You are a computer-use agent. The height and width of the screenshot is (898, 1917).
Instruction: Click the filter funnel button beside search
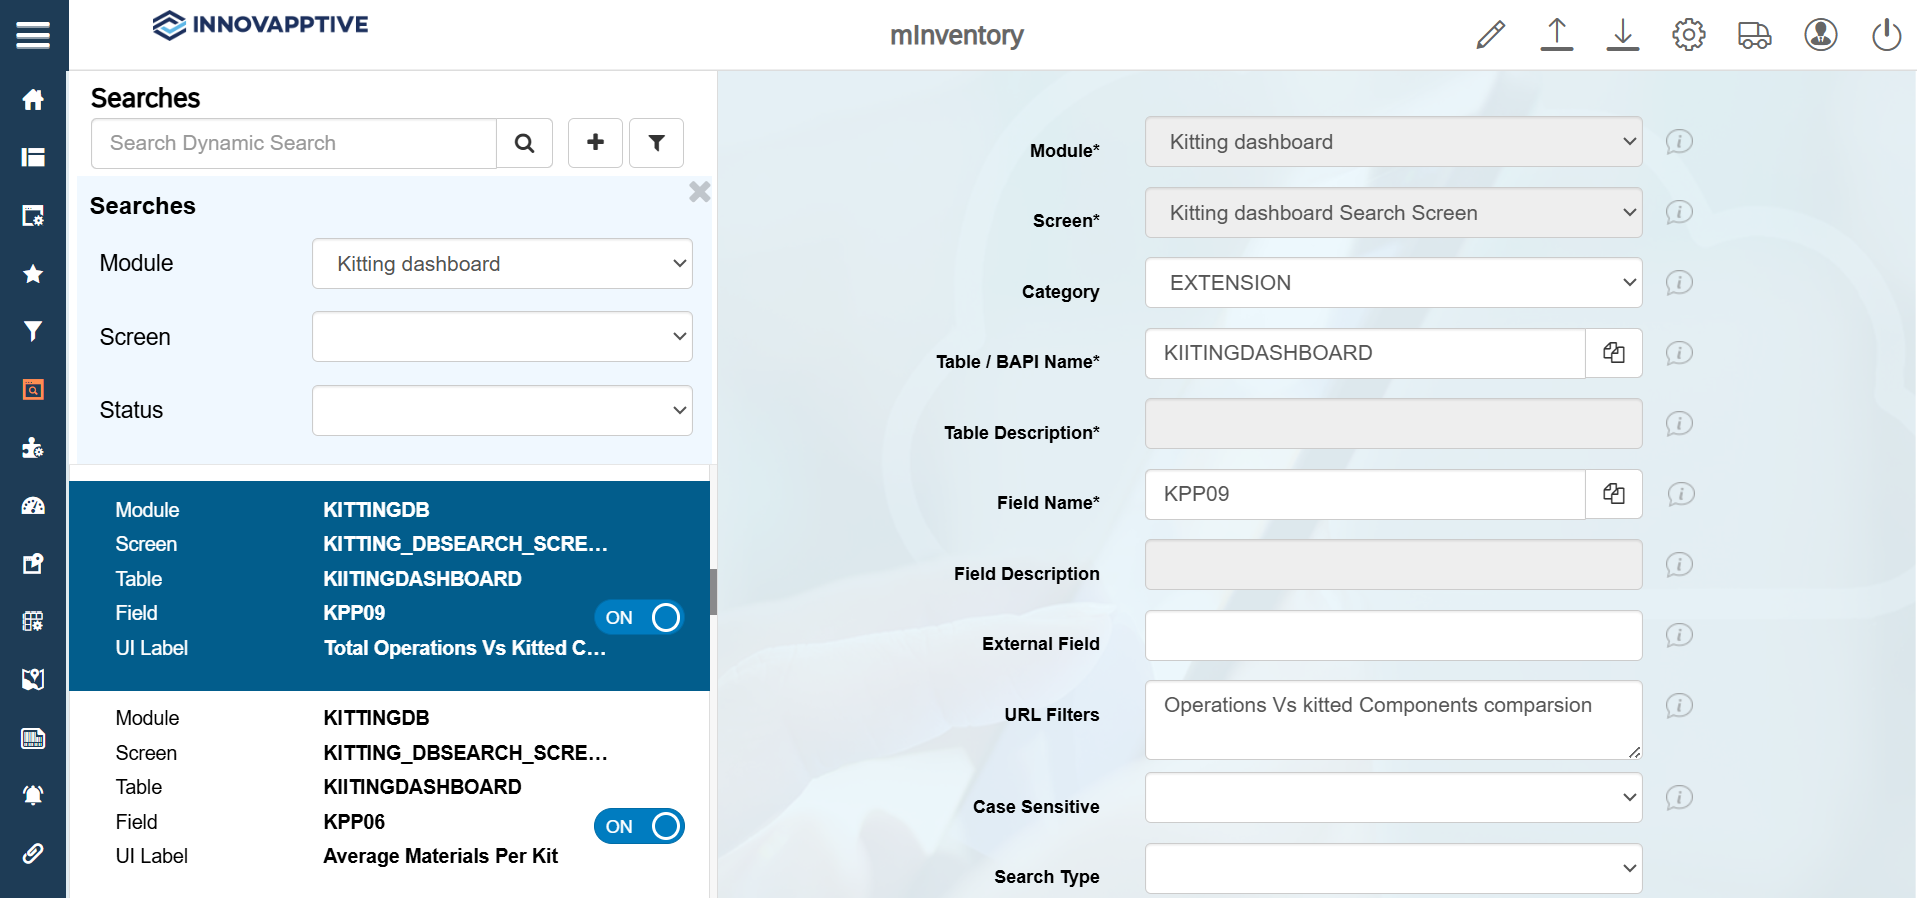click(656, 143)
